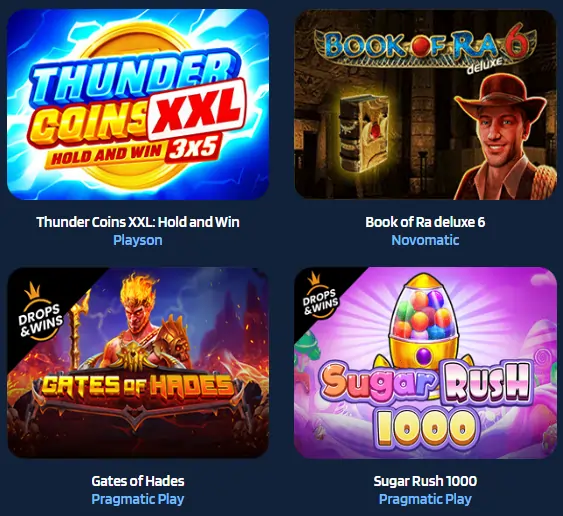Screen dimensions: 563x516
Task: Click the Gates of Hades title text
Action: point(138,481)
